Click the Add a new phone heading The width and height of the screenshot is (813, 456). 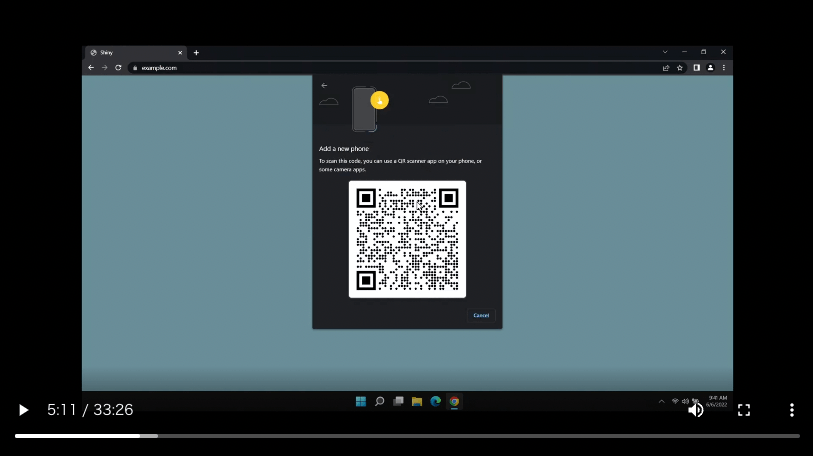coord(344,149)
